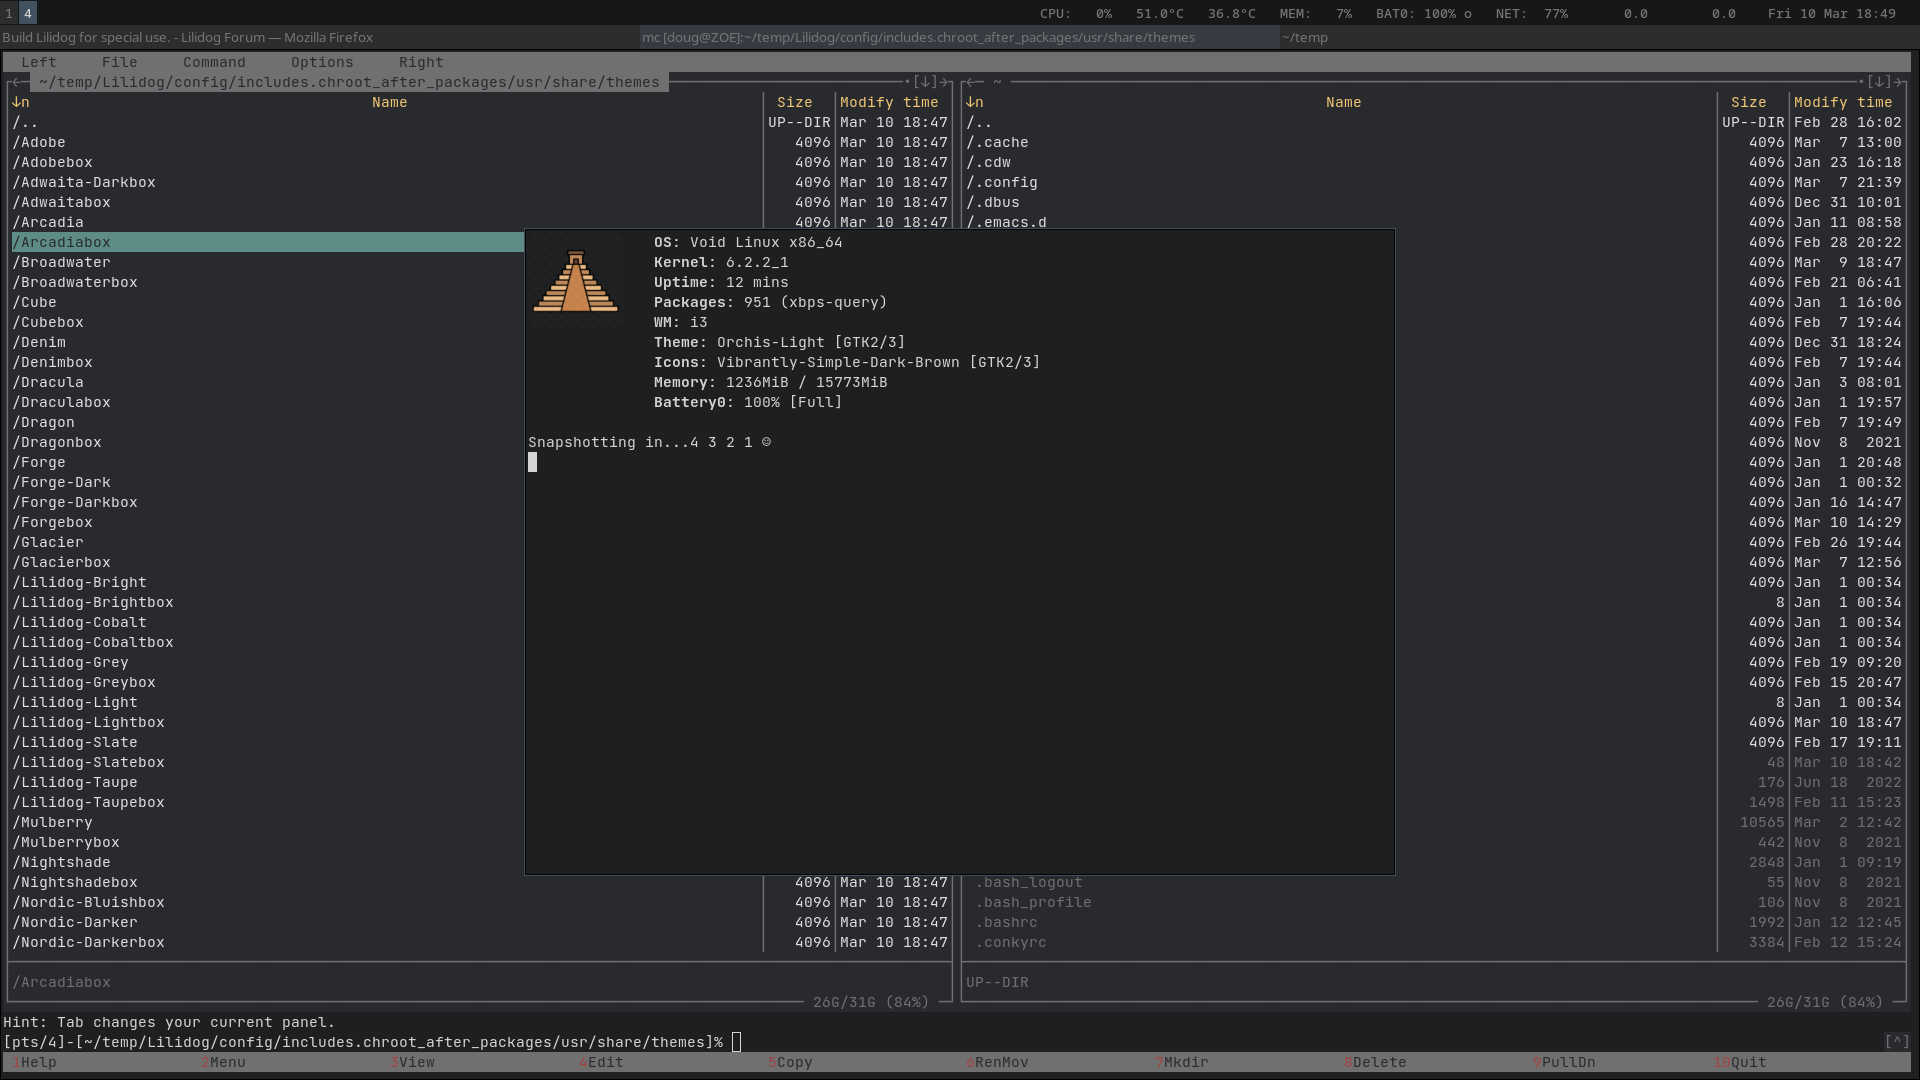Image resolution: width=1920 pixels, height=1080 pixels.
Task: Click the Void Linux pyramid logo
Action: click(x=575, y=282)
